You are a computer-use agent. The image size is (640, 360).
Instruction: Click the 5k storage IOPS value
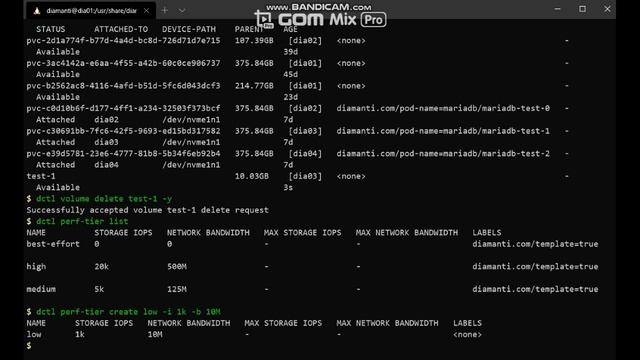pyautogui.click(x=99, y=289)
